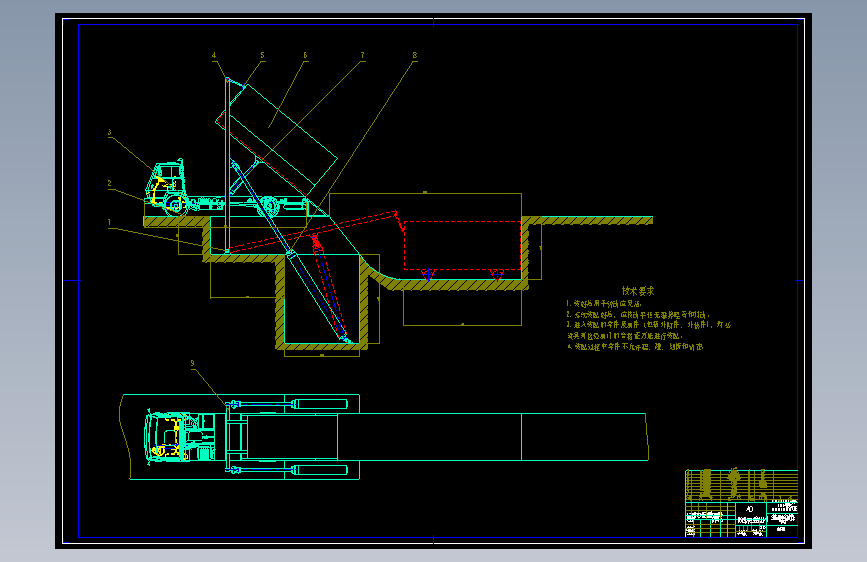Click the A0 label in title block

749,509
